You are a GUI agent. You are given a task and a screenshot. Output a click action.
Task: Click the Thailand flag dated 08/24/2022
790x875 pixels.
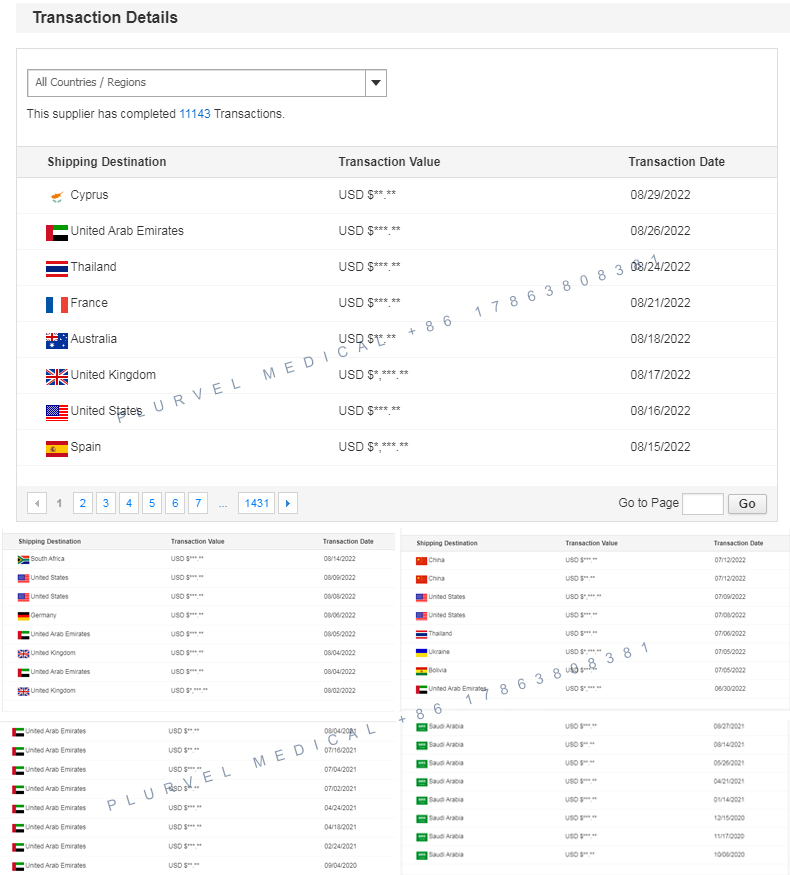click(x=57, y=269)
